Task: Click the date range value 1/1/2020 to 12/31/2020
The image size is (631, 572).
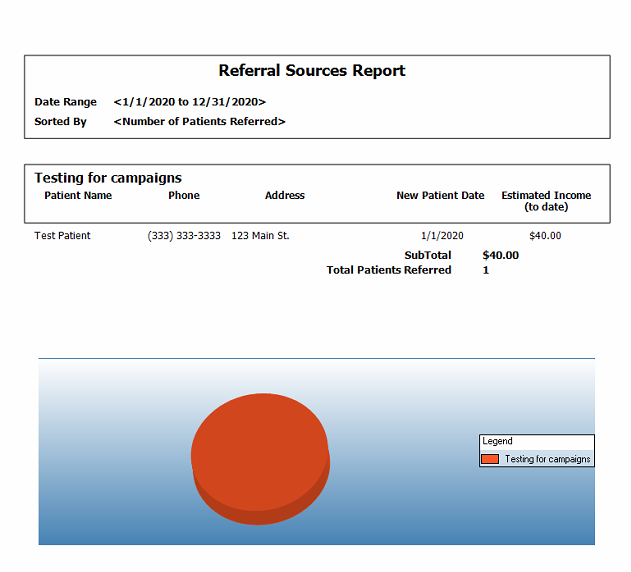Action: [190, 102]
